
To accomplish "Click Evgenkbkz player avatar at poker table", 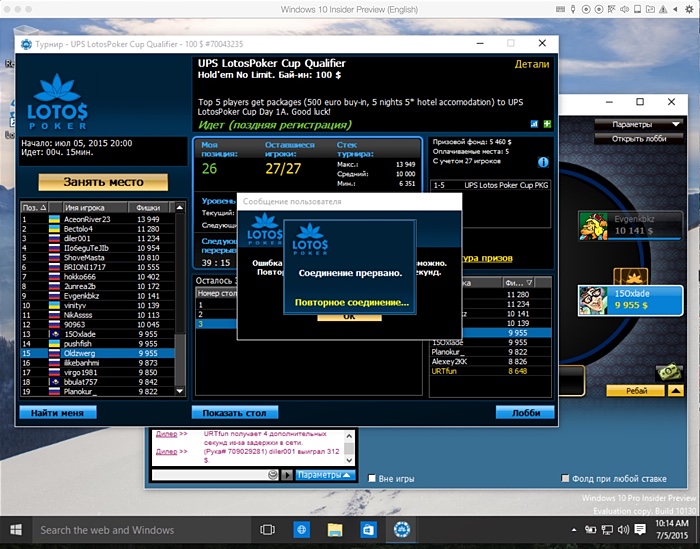I will [x=593, y=226].
